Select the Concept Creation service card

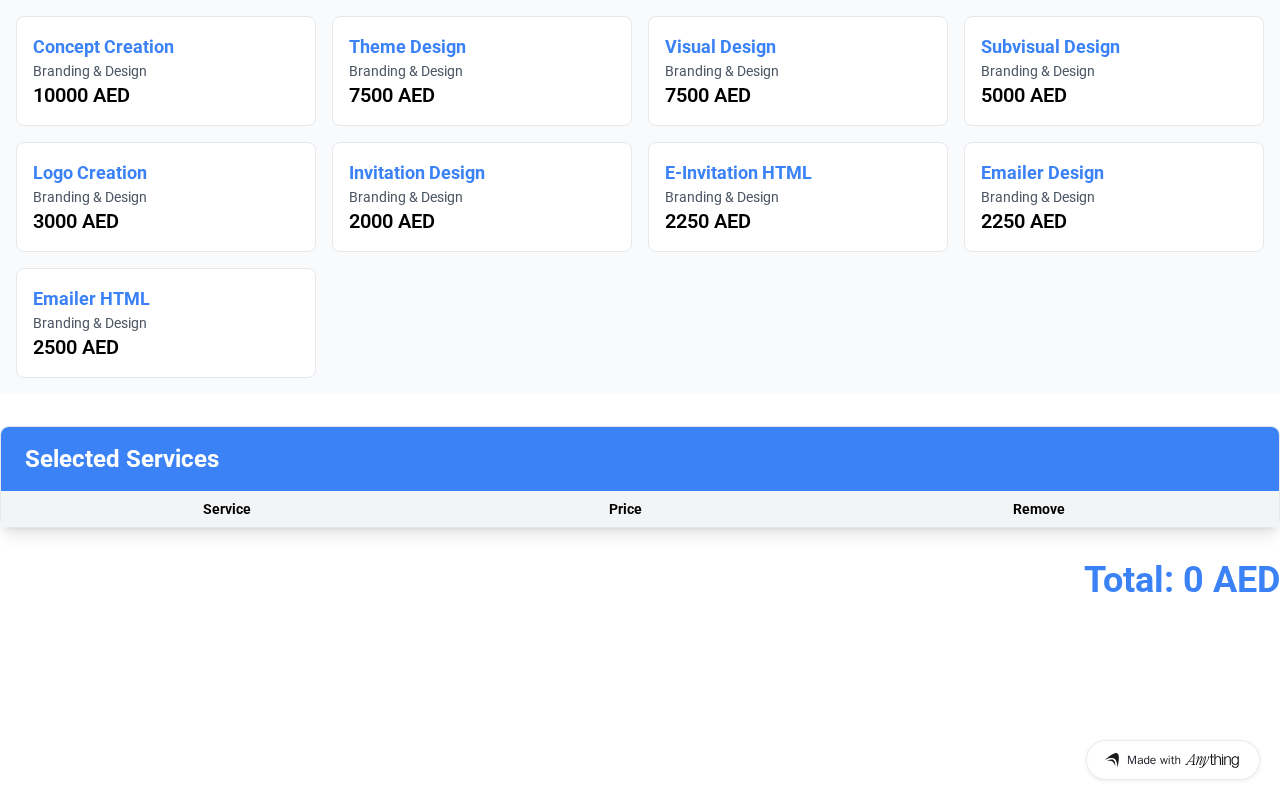(166, 71)
